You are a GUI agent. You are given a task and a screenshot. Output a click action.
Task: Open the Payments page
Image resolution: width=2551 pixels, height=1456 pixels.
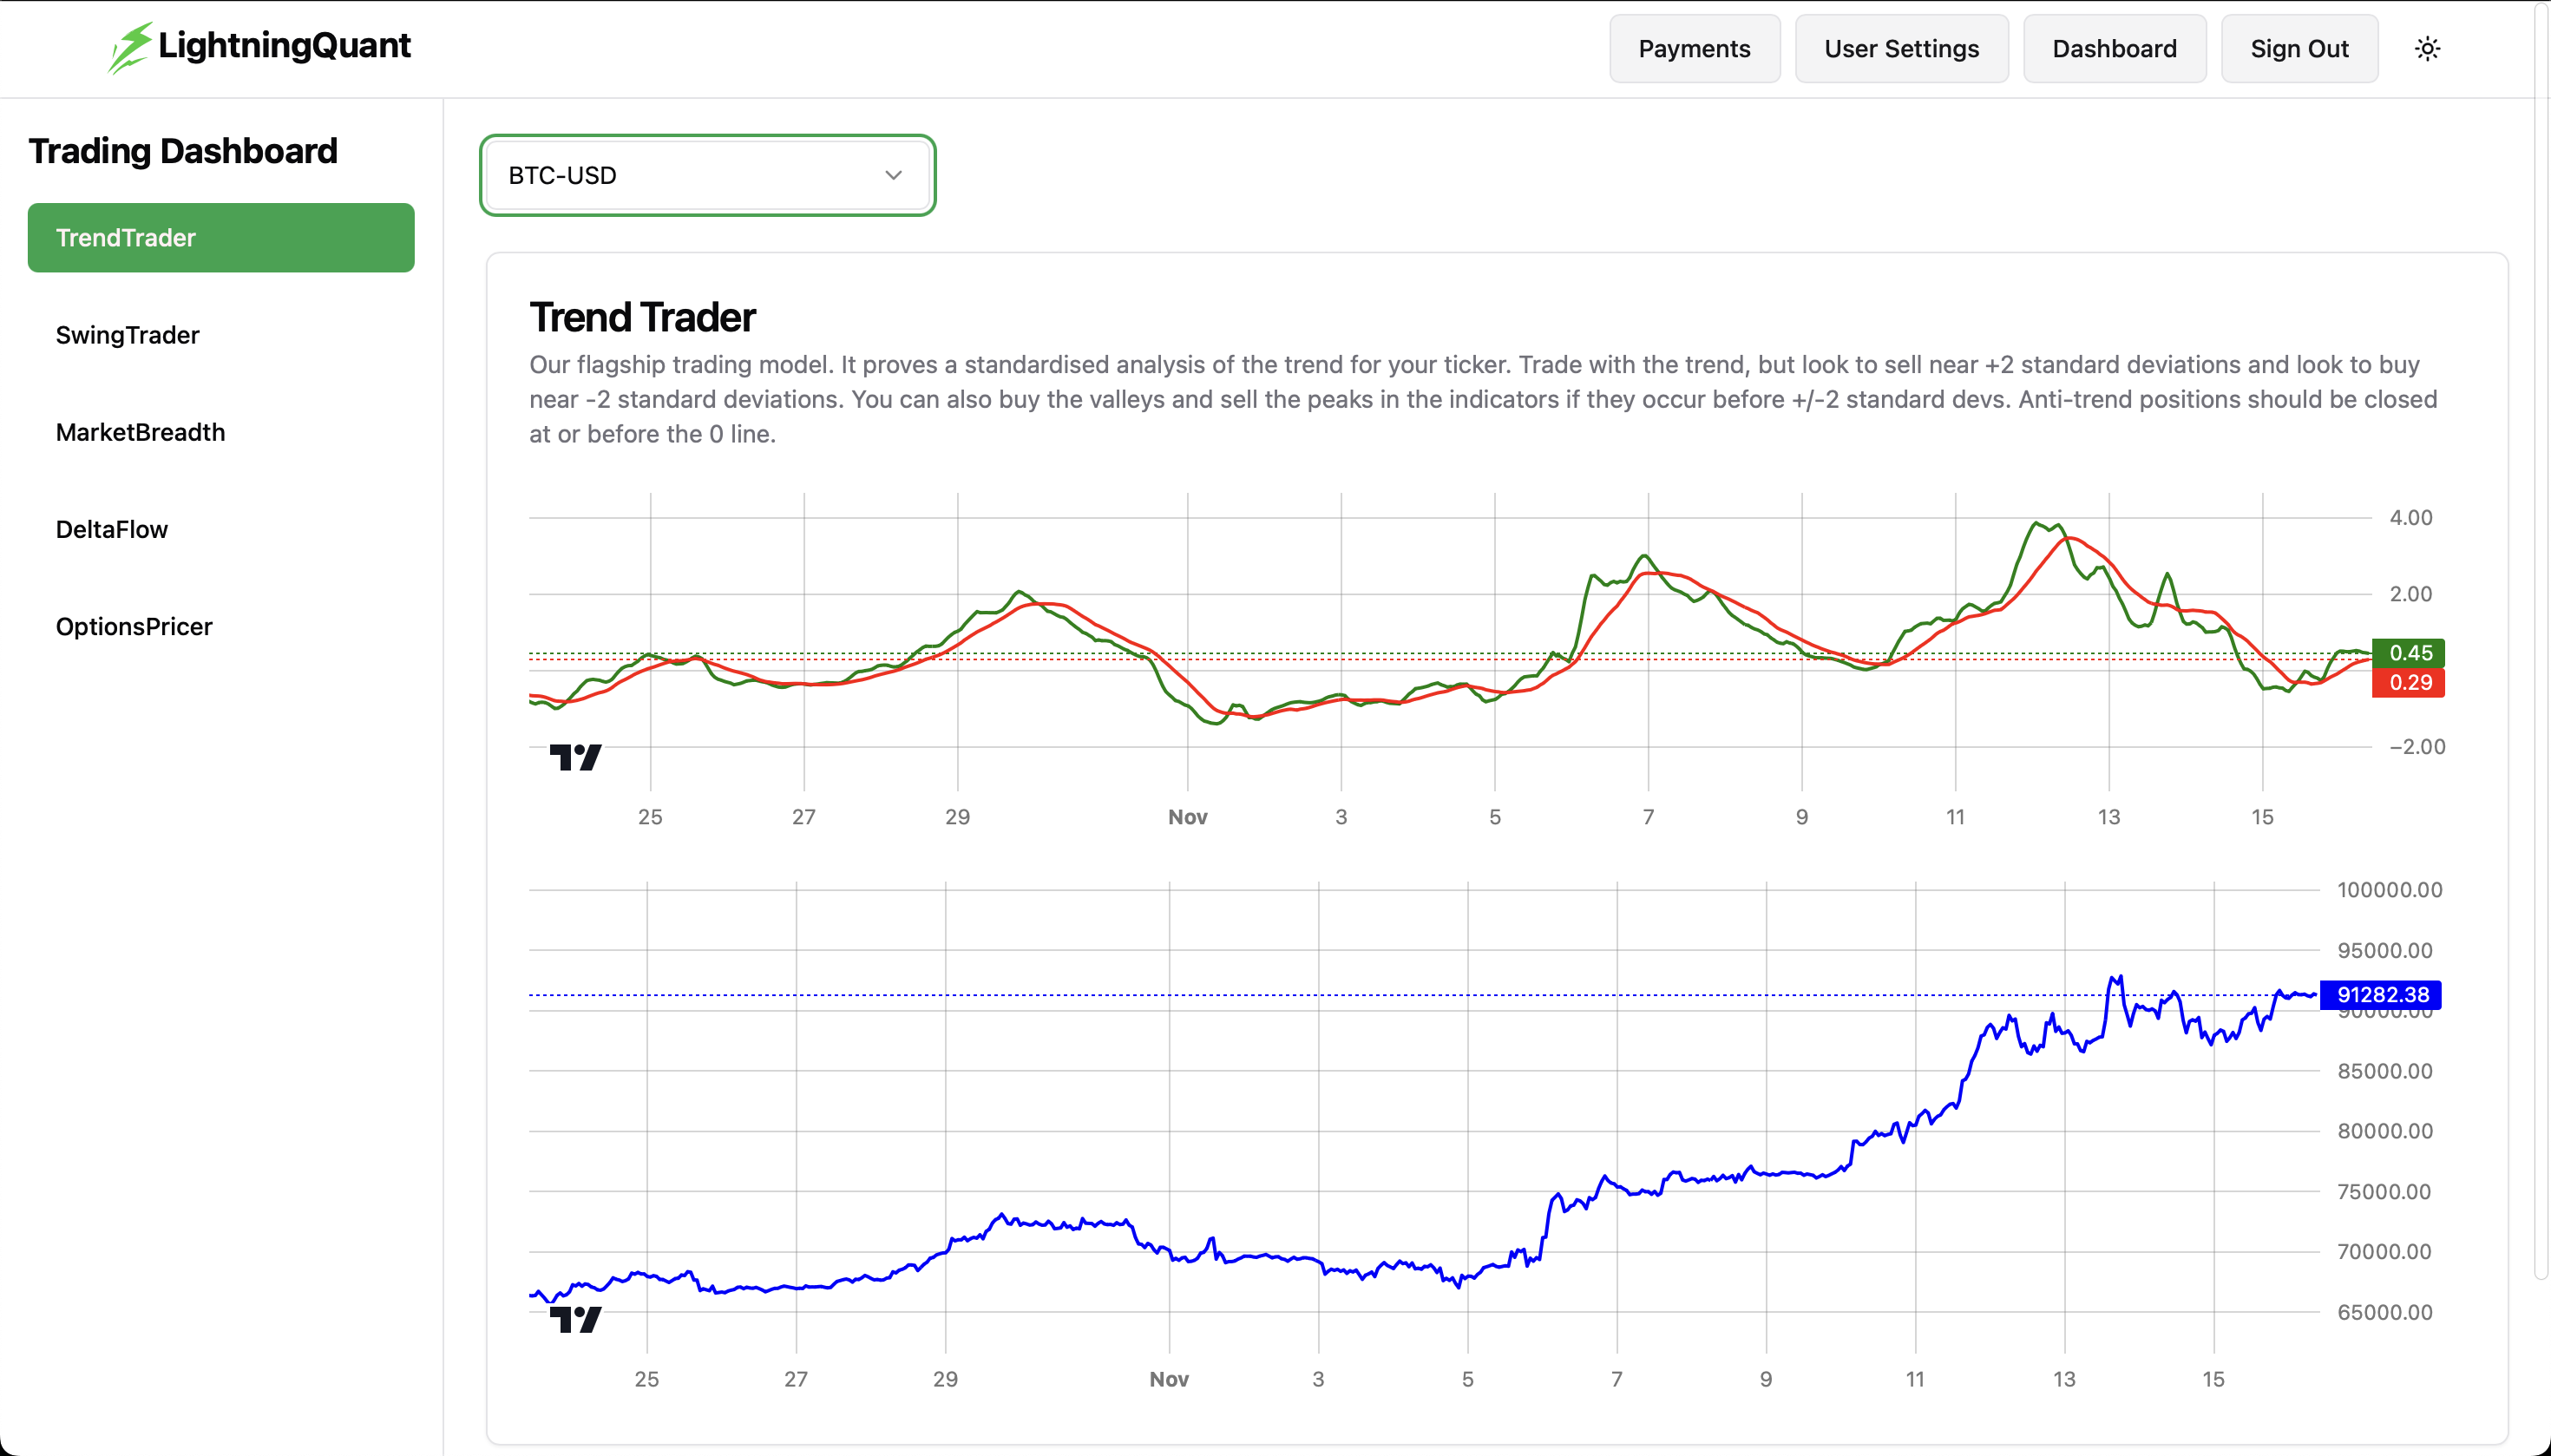coord(1694,49)
